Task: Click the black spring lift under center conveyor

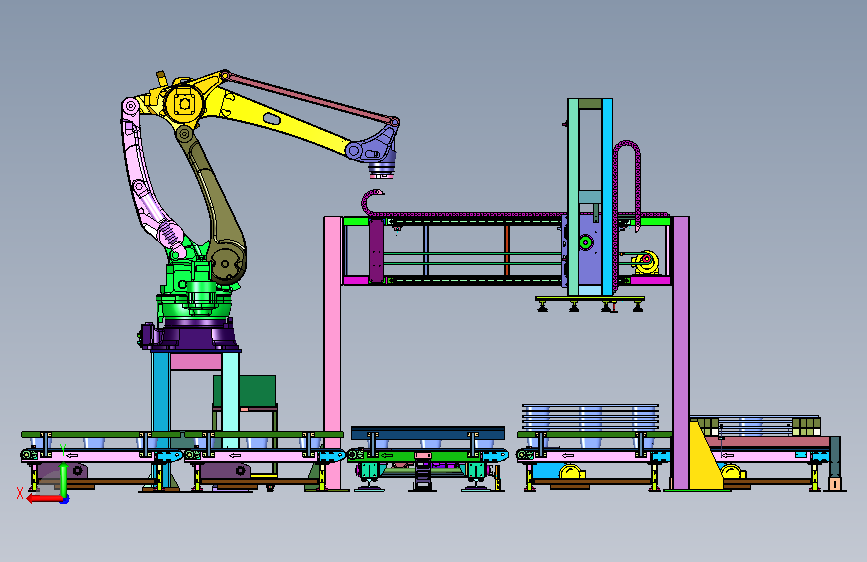Action: (422, 476)
